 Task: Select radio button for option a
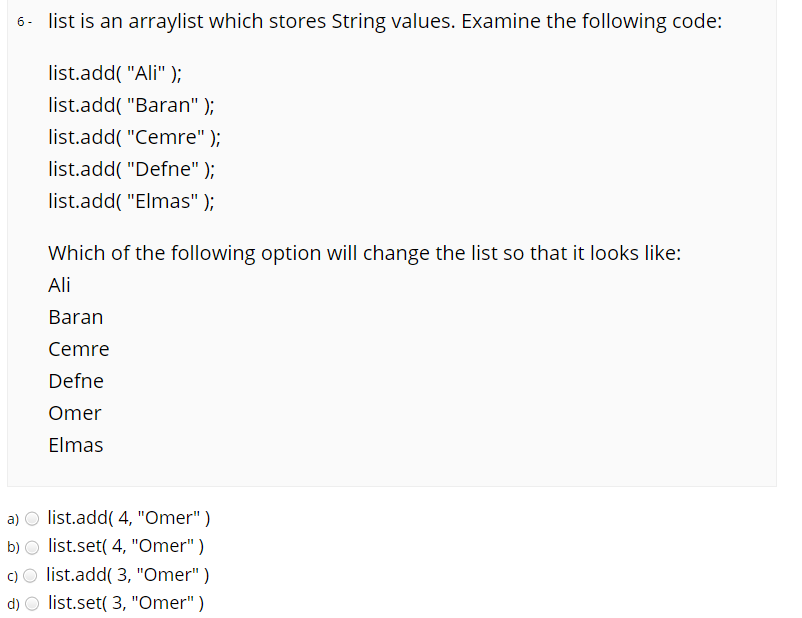(x=32, y=519)
